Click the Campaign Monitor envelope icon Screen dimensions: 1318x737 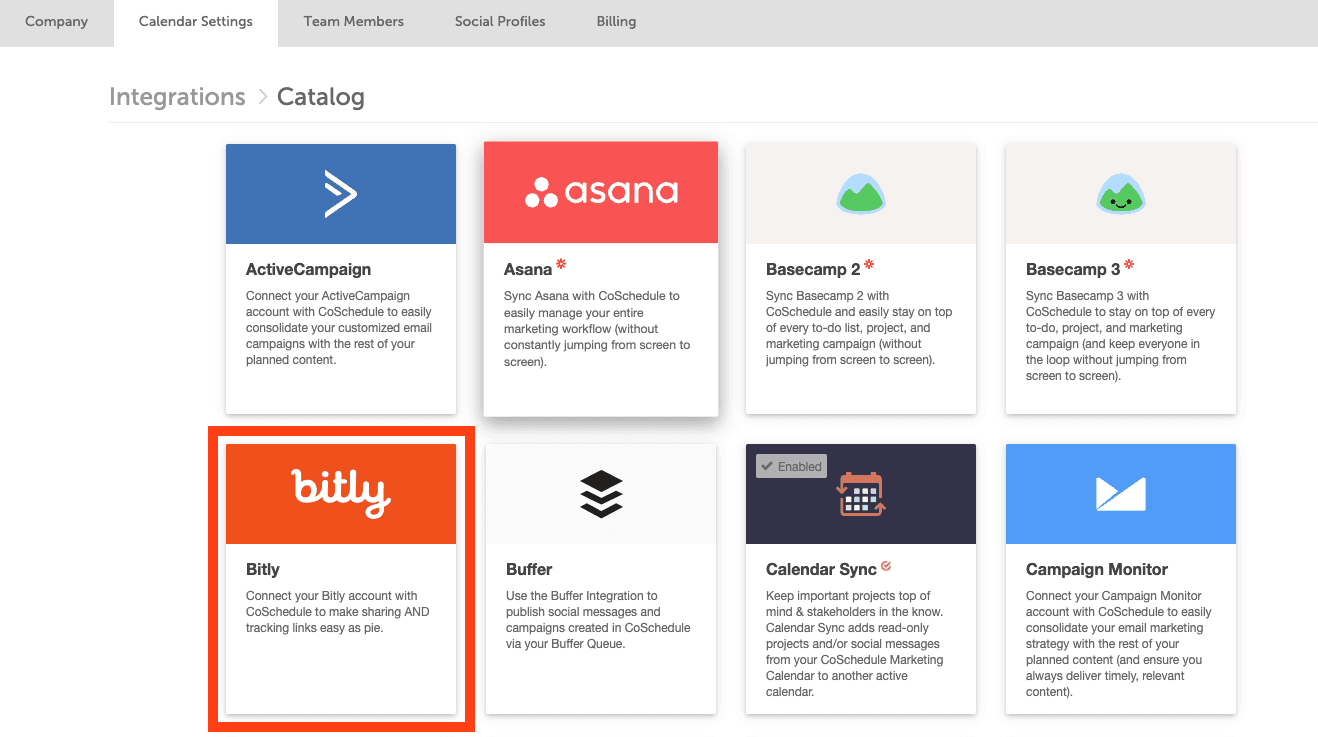coord(1121,494)
